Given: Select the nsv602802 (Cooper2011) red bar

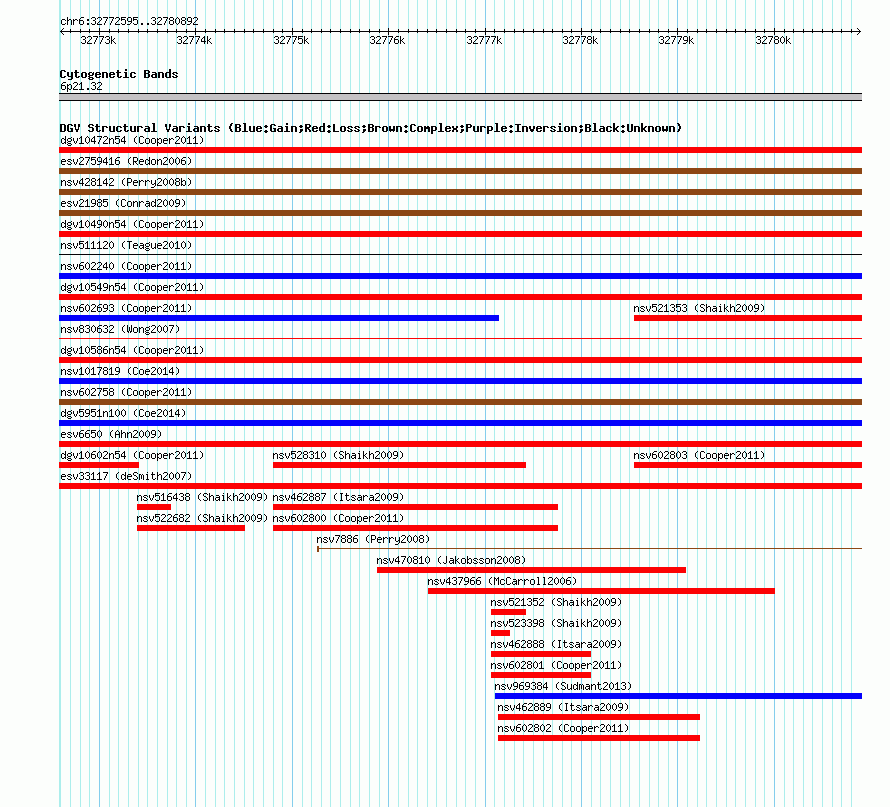Looking at the screenshot, I should pos(599,738).
